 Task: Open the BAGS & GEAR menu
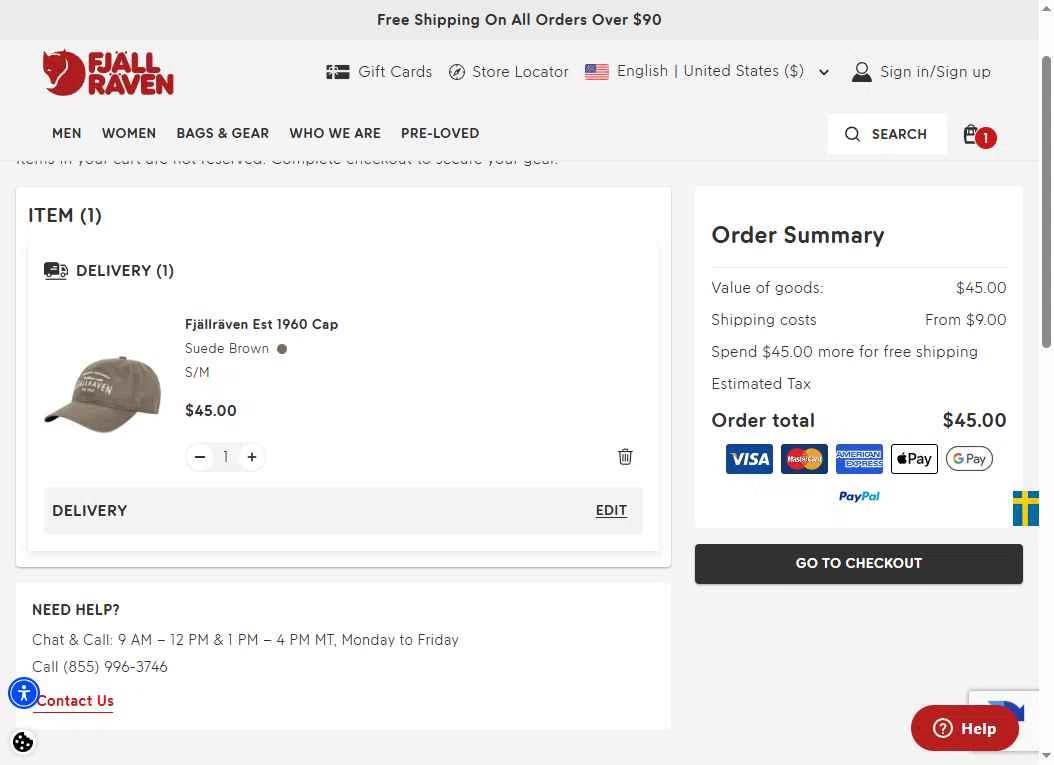click(x=222, y=133)
